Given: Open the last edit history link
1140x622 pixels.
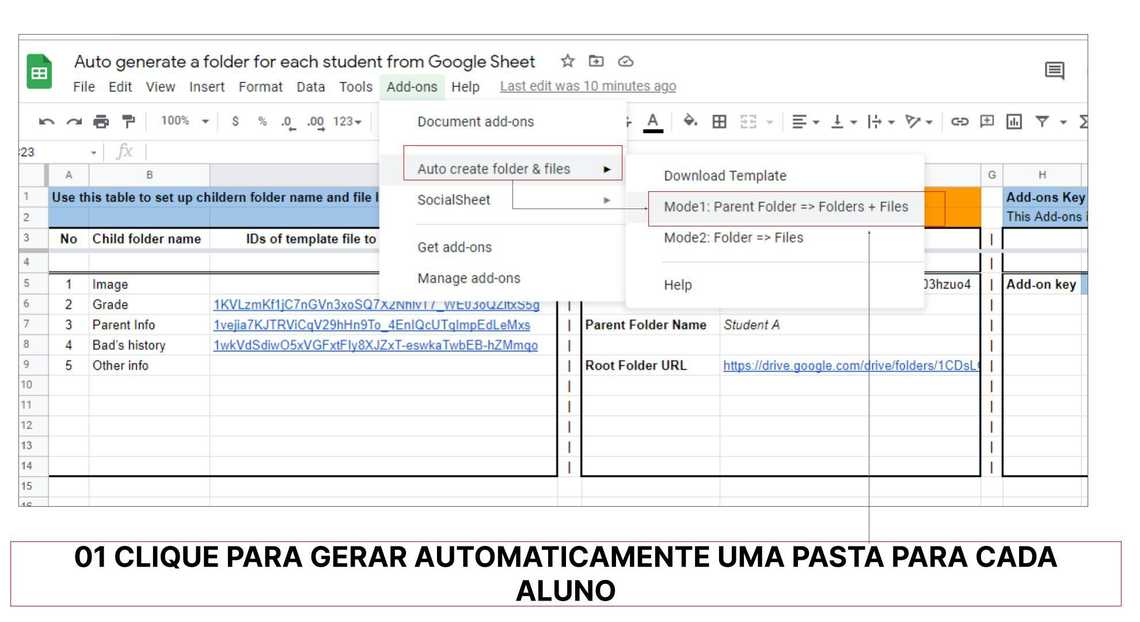Looking at the screenshot, I should tap(587, 86).
